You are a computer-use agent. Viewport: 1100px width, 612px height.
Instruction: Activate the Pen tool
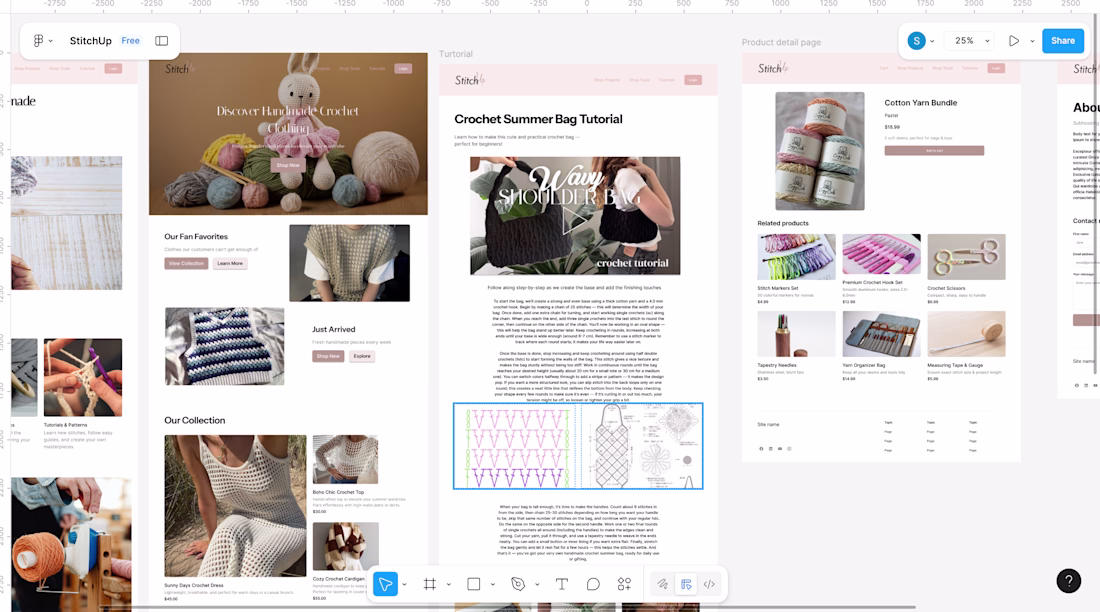pos(518,584)
